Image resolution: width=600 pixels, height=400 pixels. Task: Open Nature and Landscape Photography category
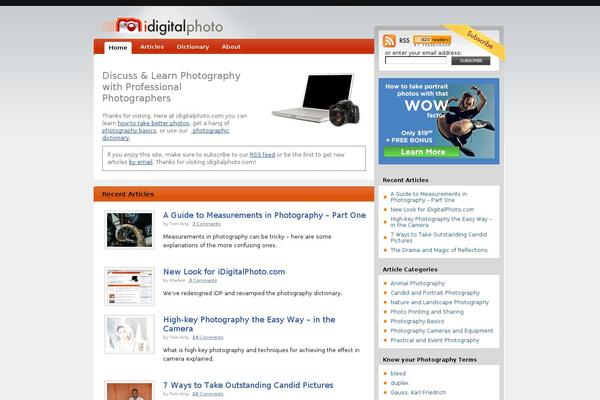pyautogui.click(x=440, y=302)
